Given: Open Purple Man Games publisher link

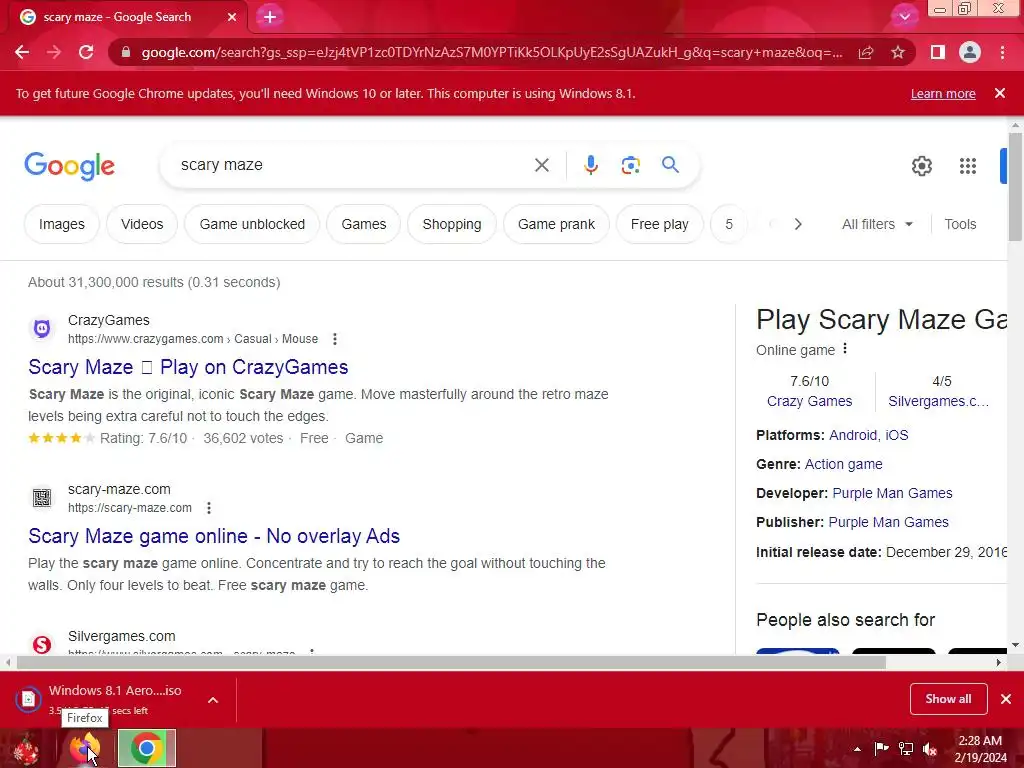Looking at the screenshot, I should 888,522.
